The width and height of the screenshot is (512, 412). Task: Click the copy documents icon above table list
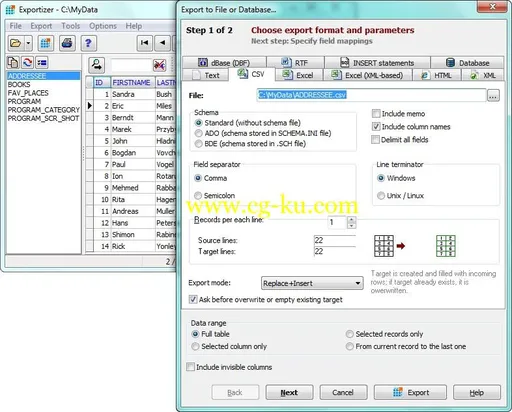pos(13,62)
